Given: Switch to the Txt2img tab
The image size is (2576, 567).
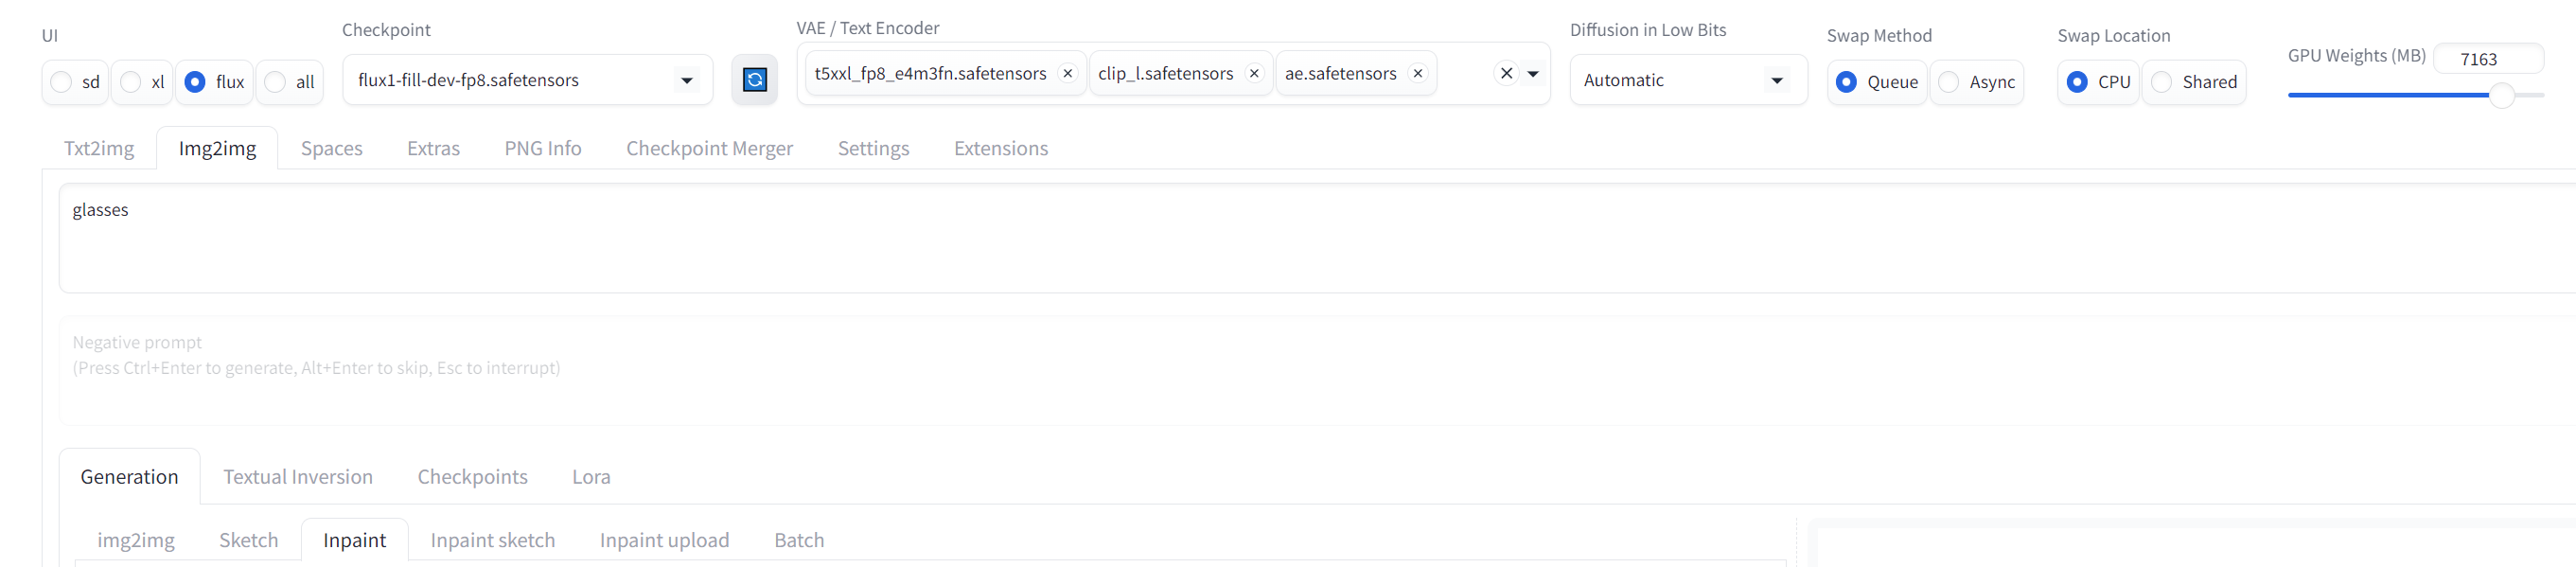Looking at the screenshot, I should 99,148.
